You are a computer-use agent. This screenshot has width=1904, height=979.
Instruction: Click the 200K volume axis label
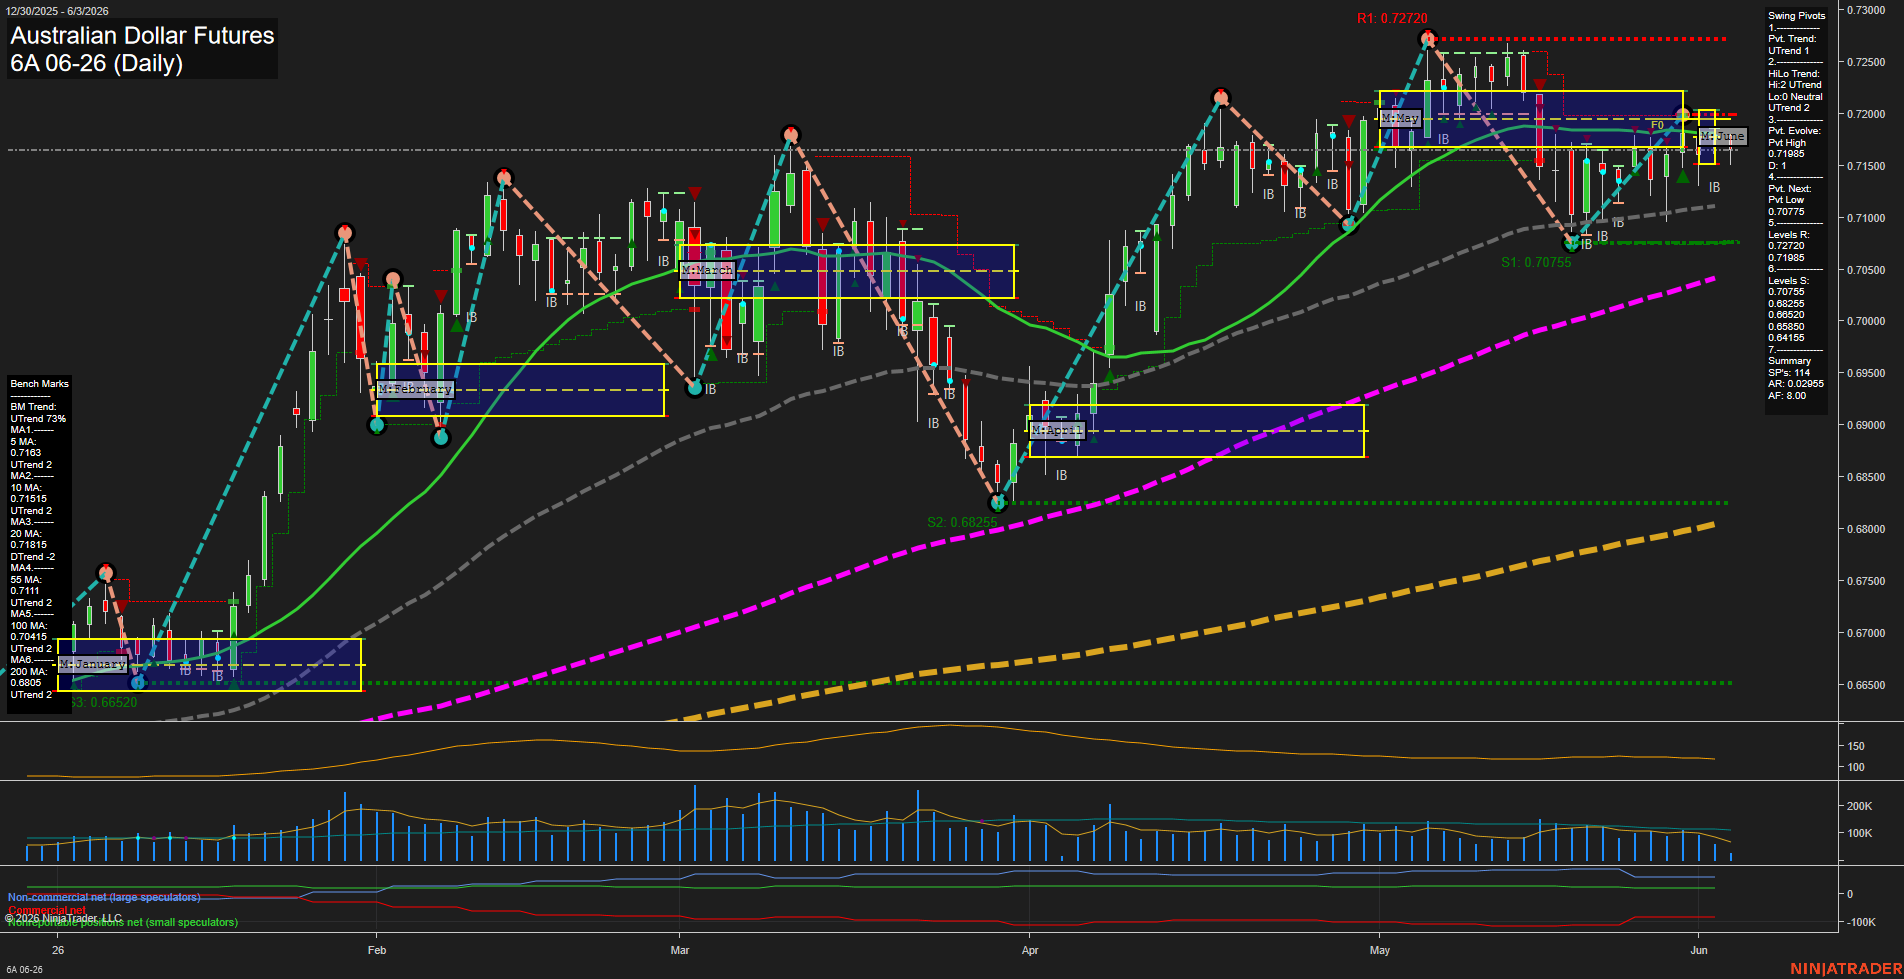[1859, 806]
